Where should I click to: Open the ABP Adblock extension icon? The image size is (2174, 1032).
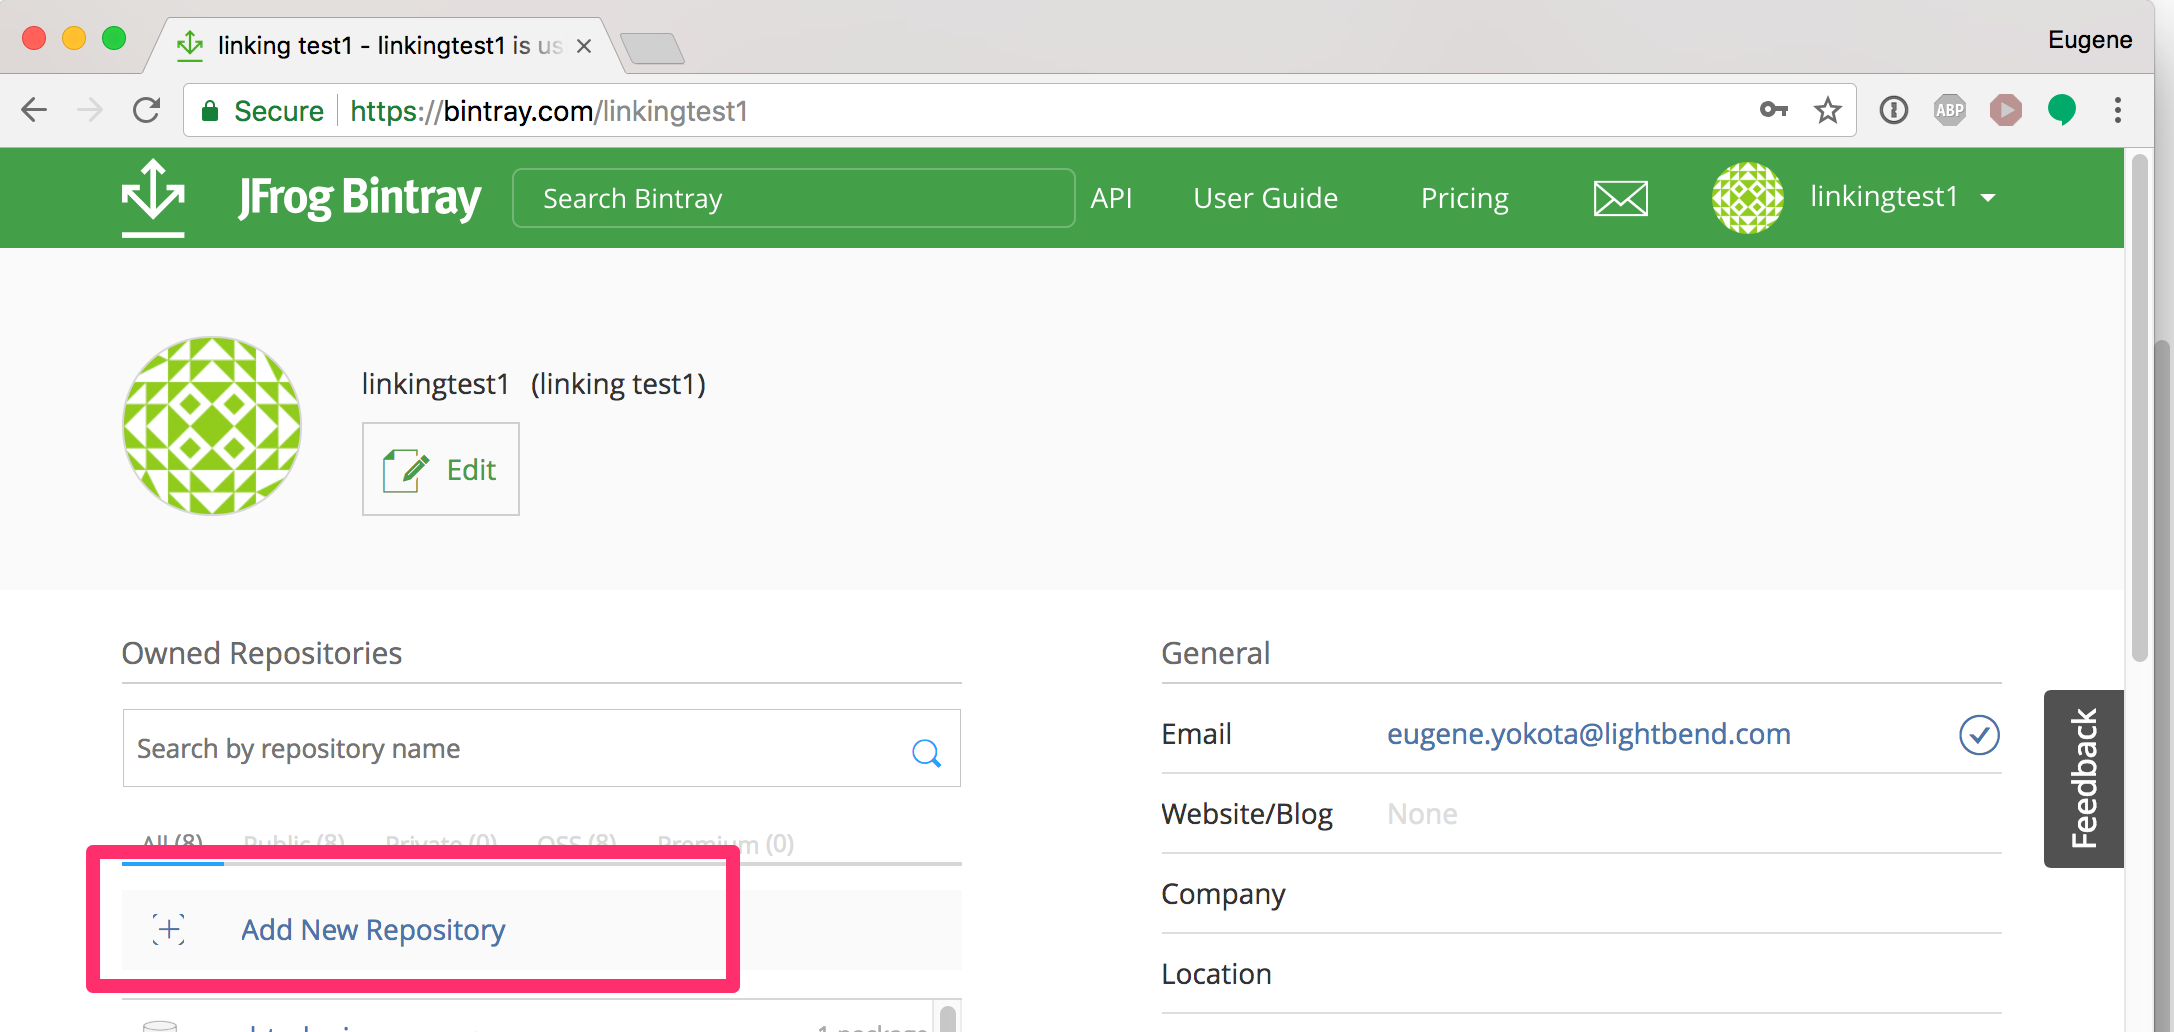tap(1950, 110)
